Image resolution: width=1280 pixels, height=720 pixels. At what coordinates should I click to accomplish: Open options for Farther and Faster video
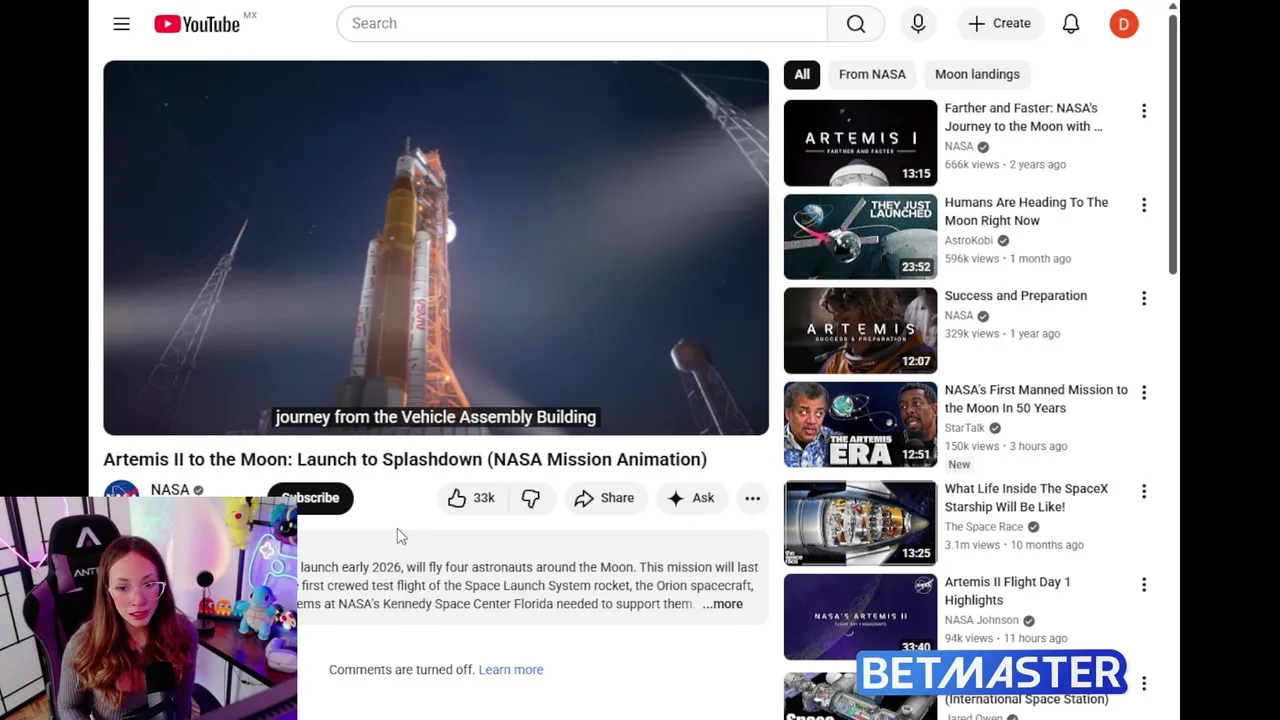coord(1144,111)
